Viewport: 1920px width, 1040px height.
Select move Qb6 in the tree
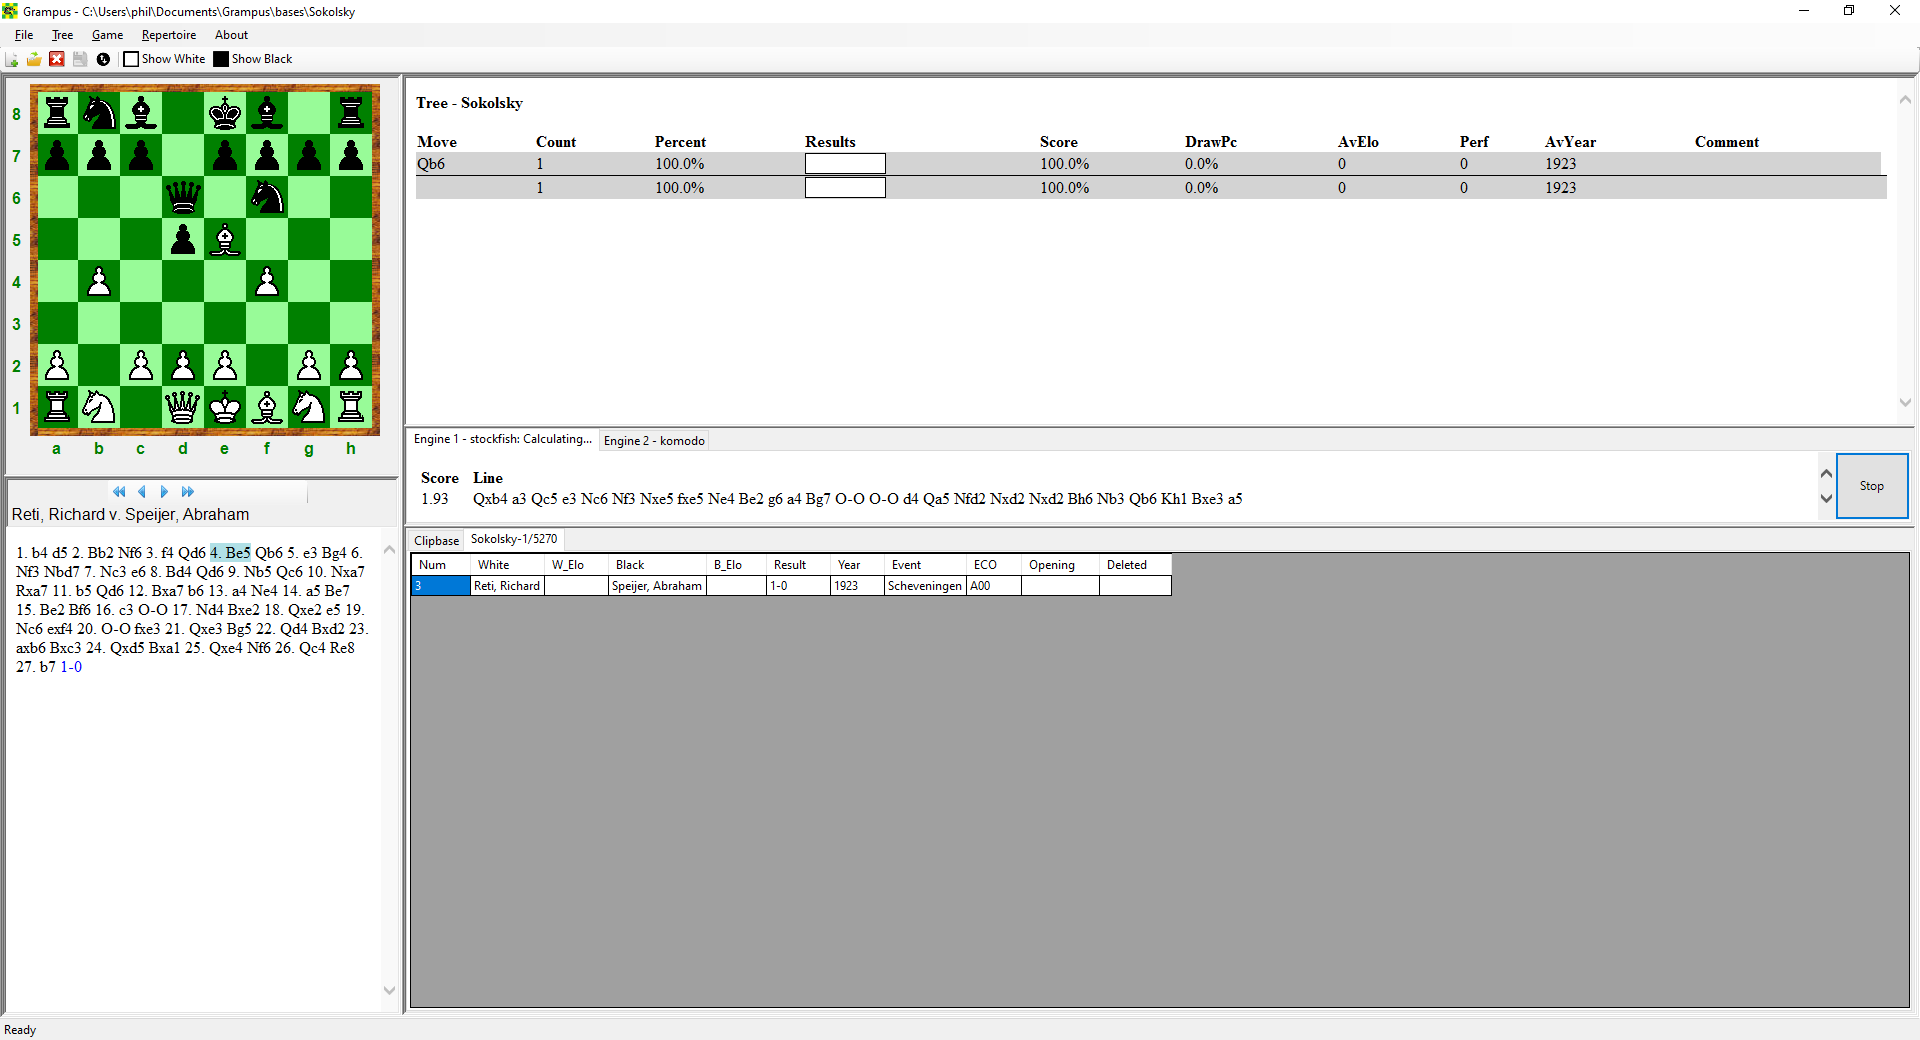(431, 164)
